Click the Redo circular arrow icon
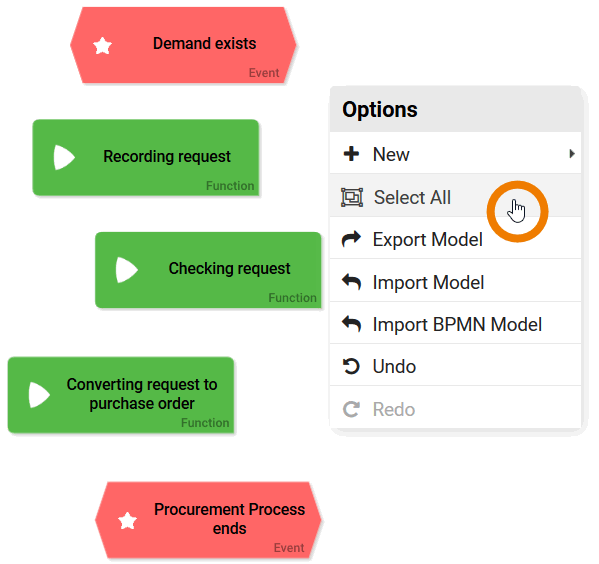The height and width of the screenshot is (564, 599). 351,409
